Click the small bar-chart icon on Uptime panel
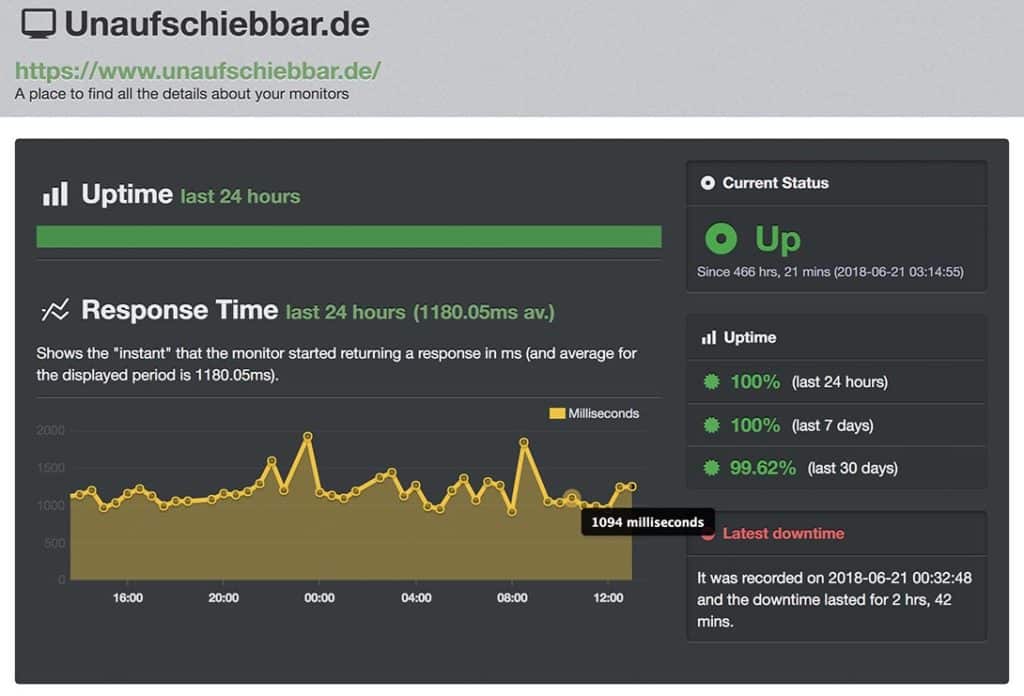The image size is (1024, 696). (710, 337)
